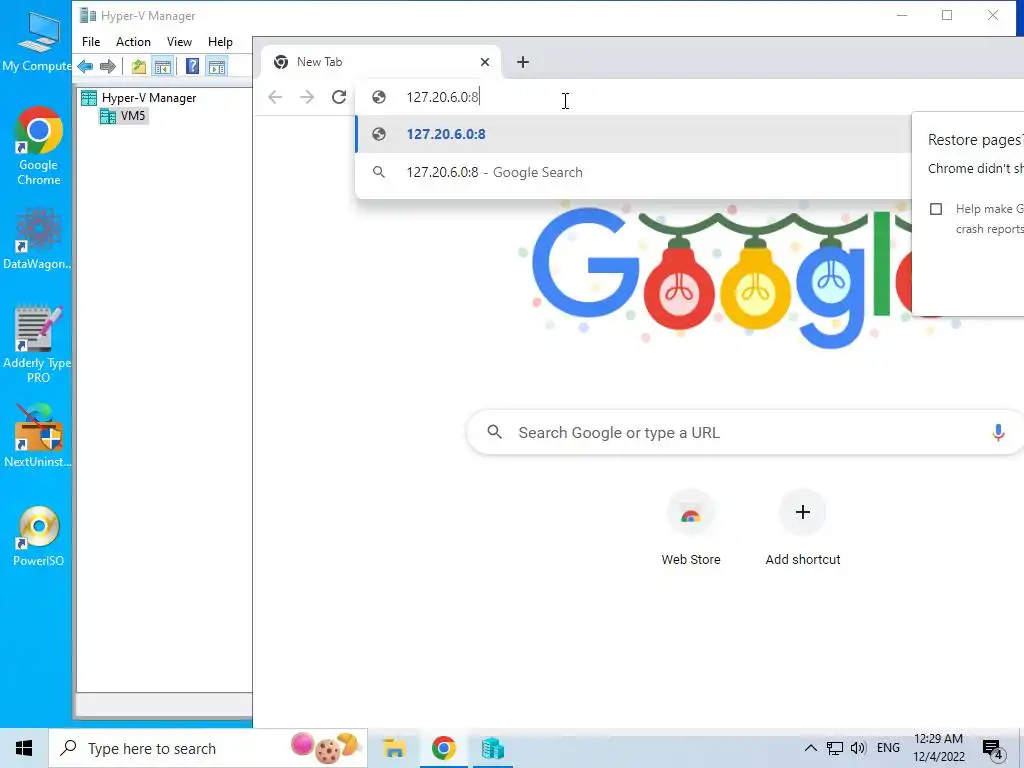1024x768 pixels.
Task: Open the Windows Start menu
Action: point(24,748)
